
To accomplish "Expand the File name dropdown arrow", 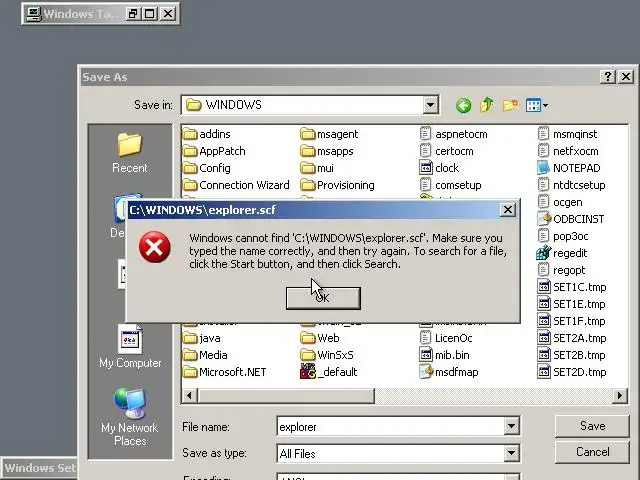I will pyautogui.click(x=511, y=427).
